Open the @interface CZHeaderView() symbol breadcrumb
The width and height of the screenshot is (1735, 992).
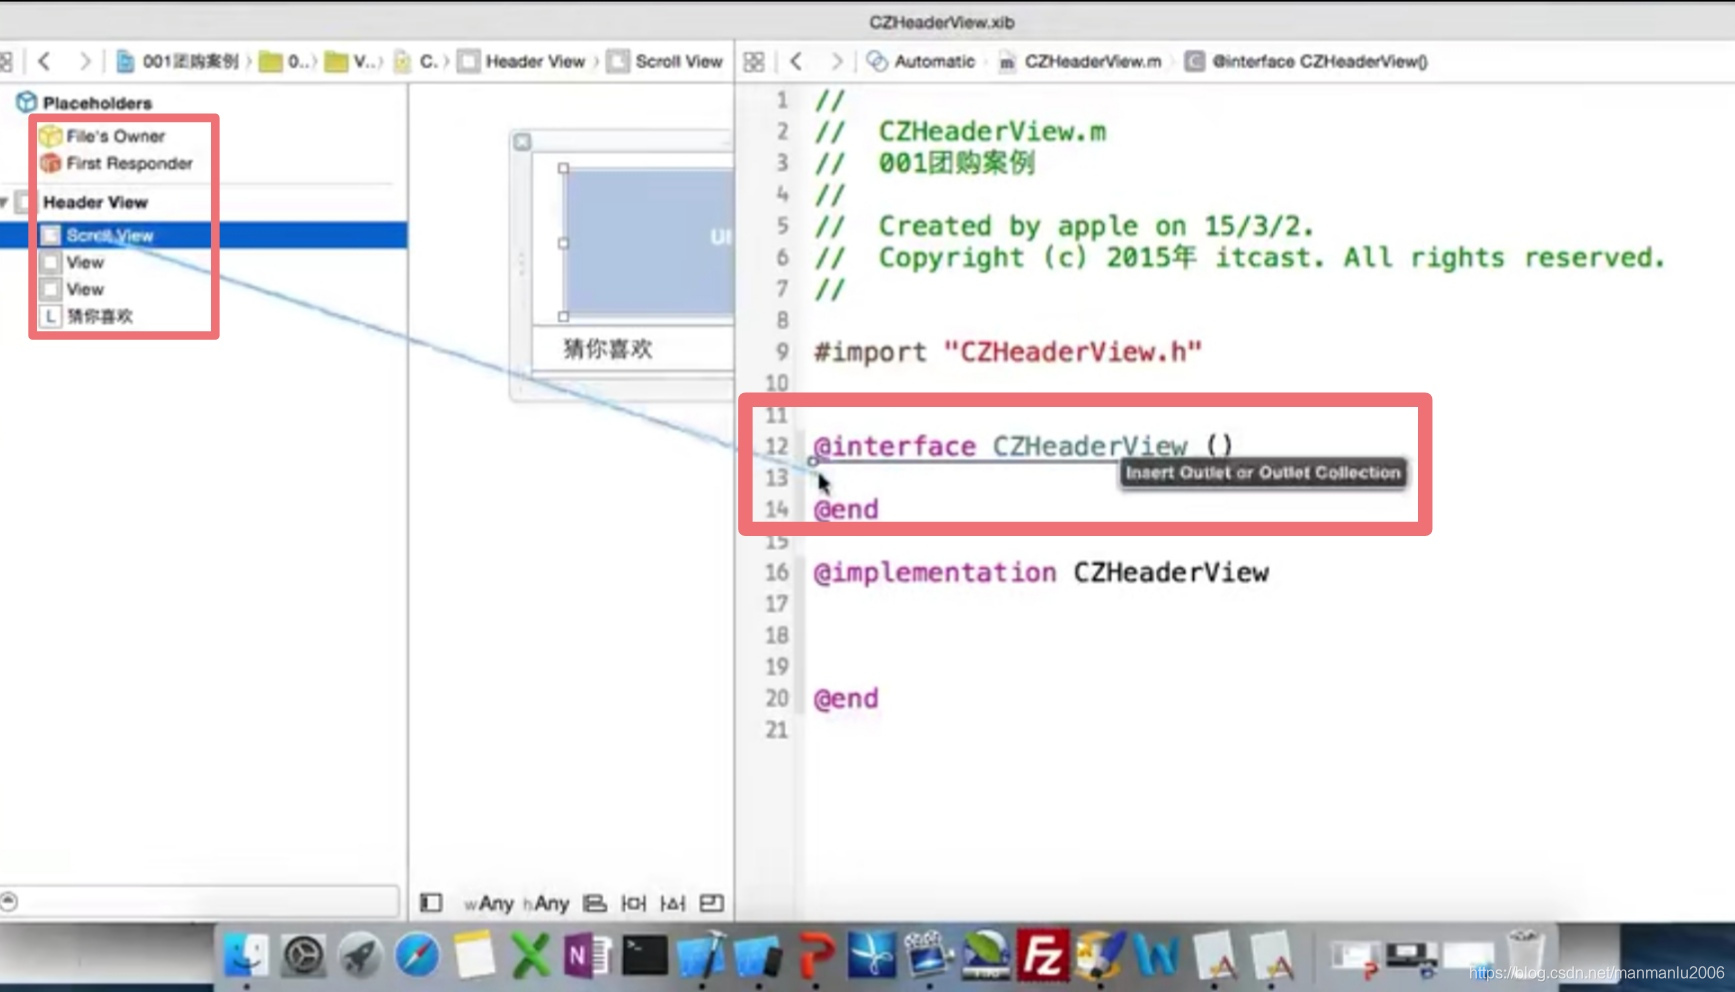pos(1306,61)
